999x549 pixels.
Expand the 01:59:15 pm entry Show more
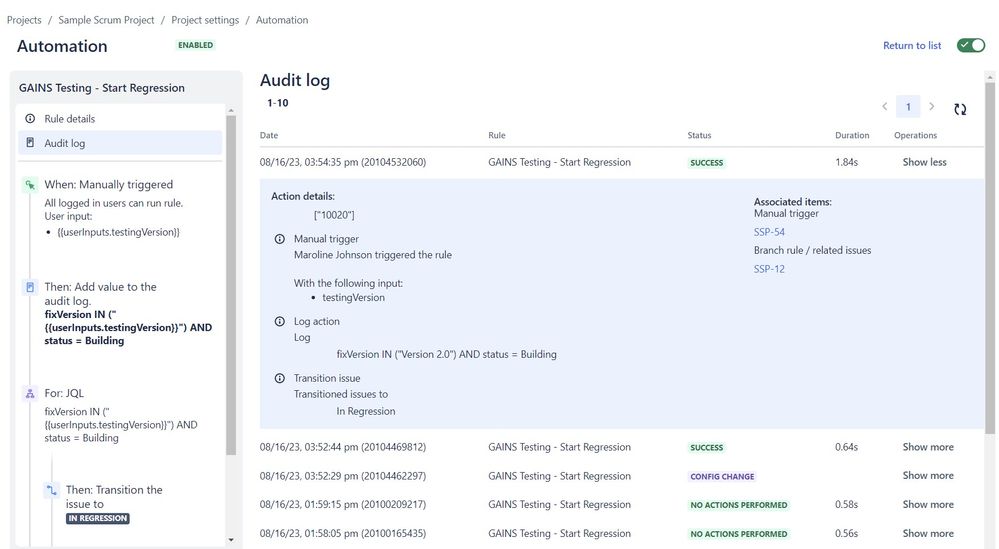[928, 504]
